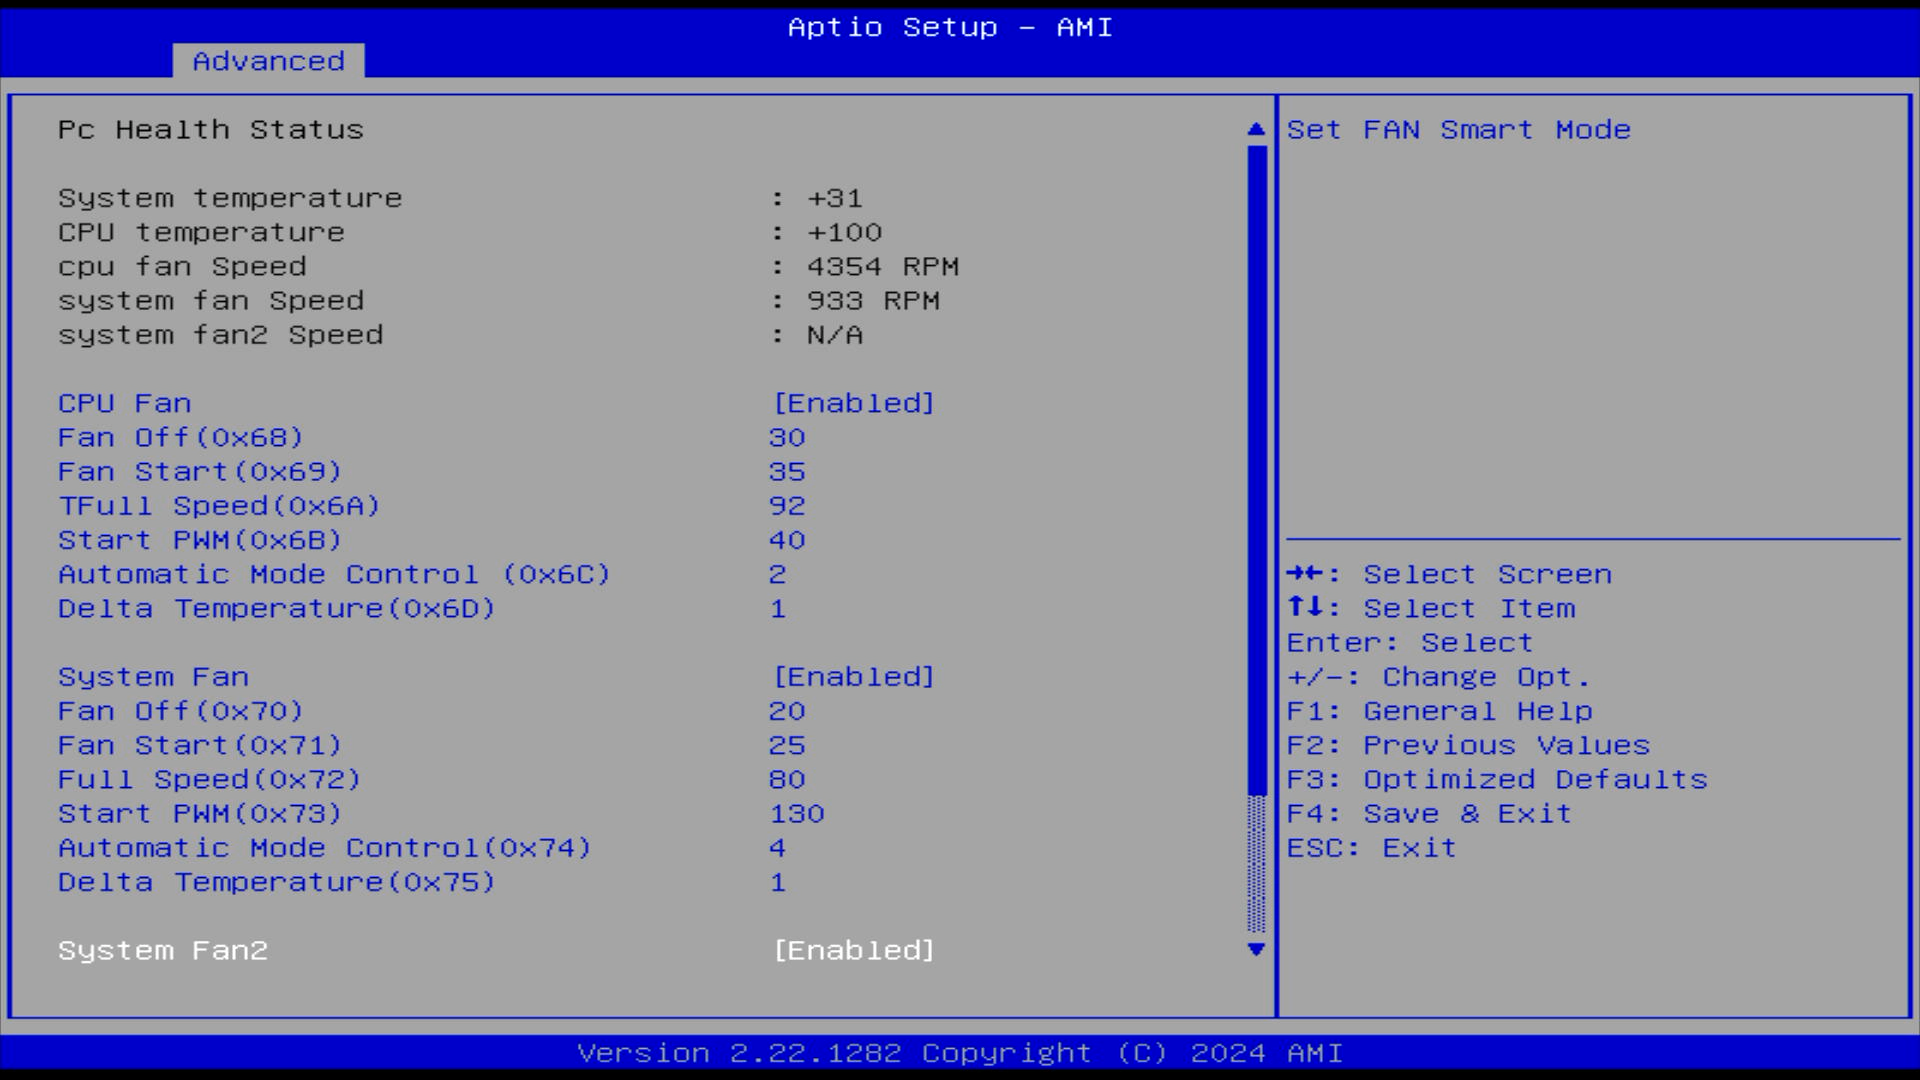Switch to the Advanced tab

pyautogui.click(x=268, y=60)
